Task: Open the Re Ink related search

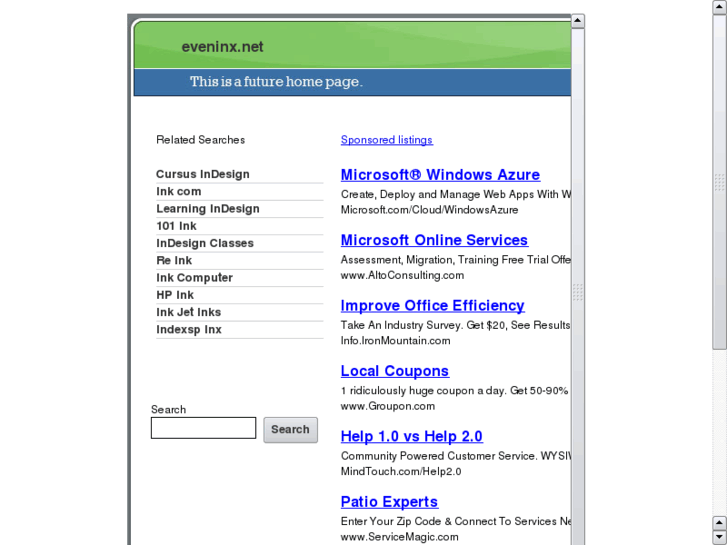Action: pos(174,260)
